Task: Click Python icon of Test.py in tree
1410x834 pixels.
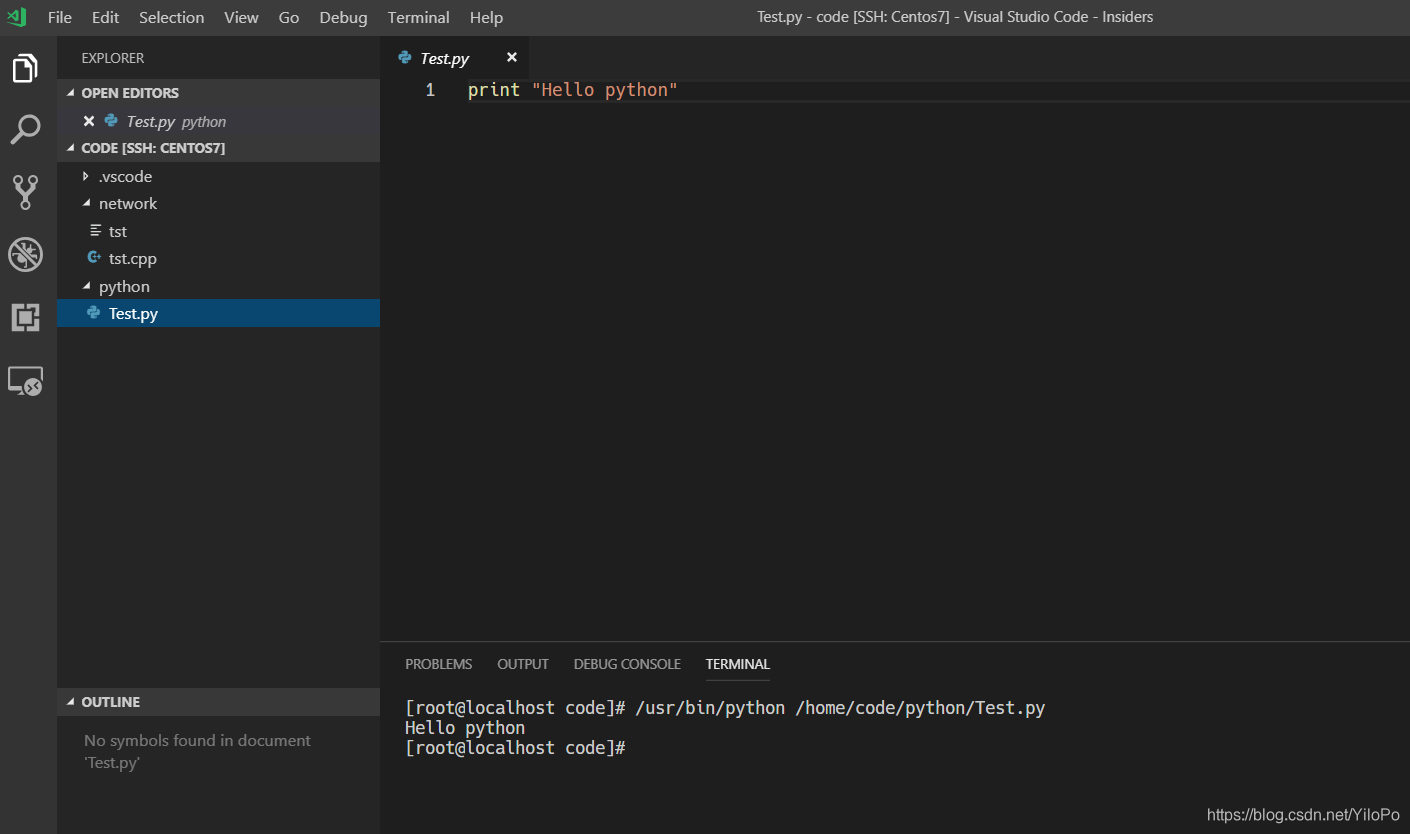Action: [94, 313]
